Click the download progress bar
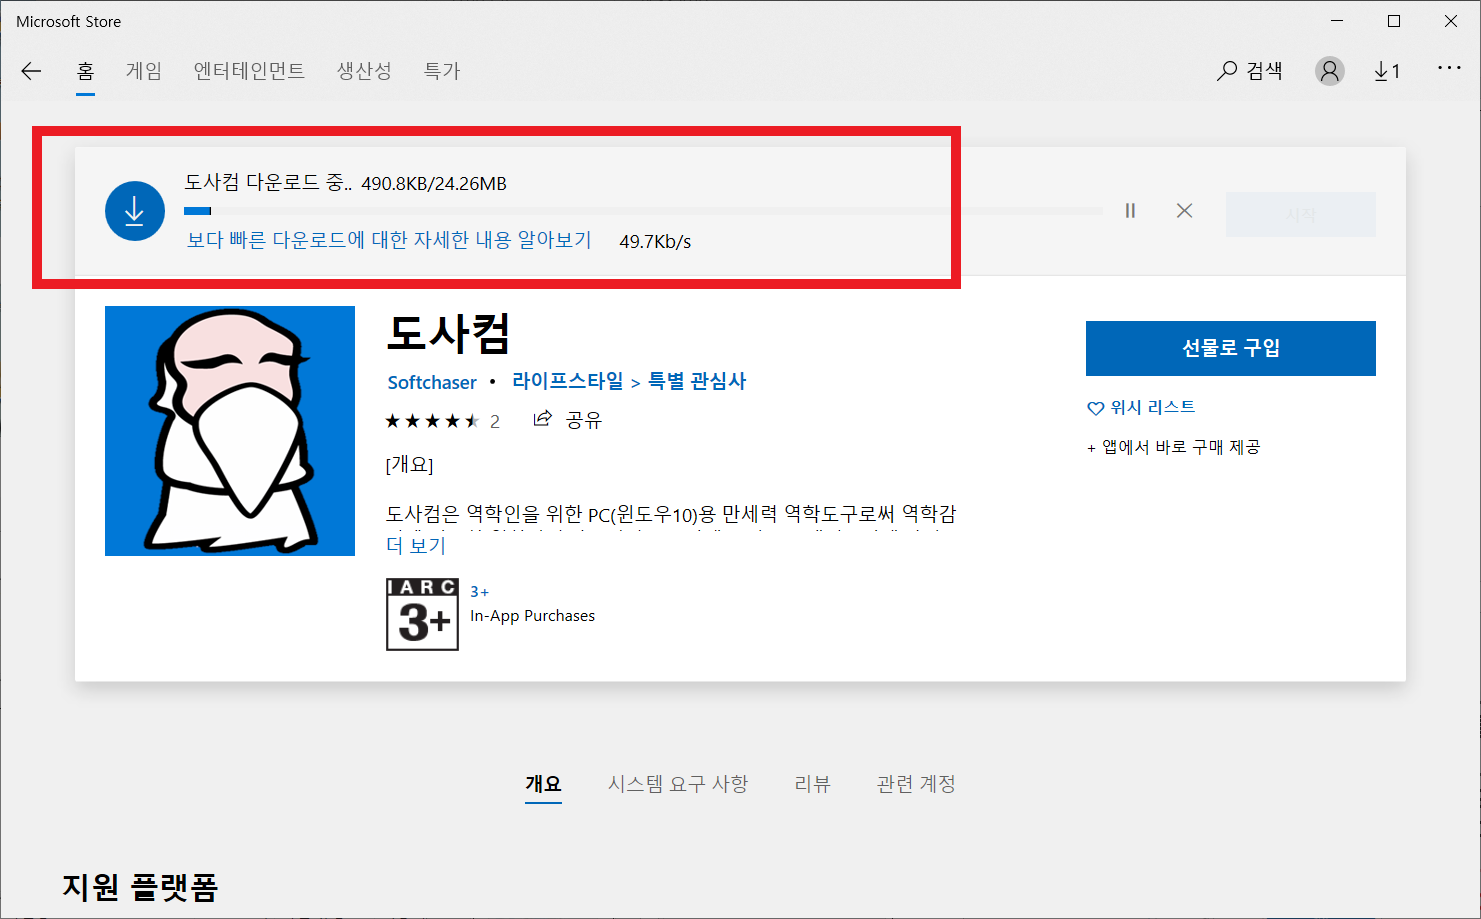 [x=643, y=211]
